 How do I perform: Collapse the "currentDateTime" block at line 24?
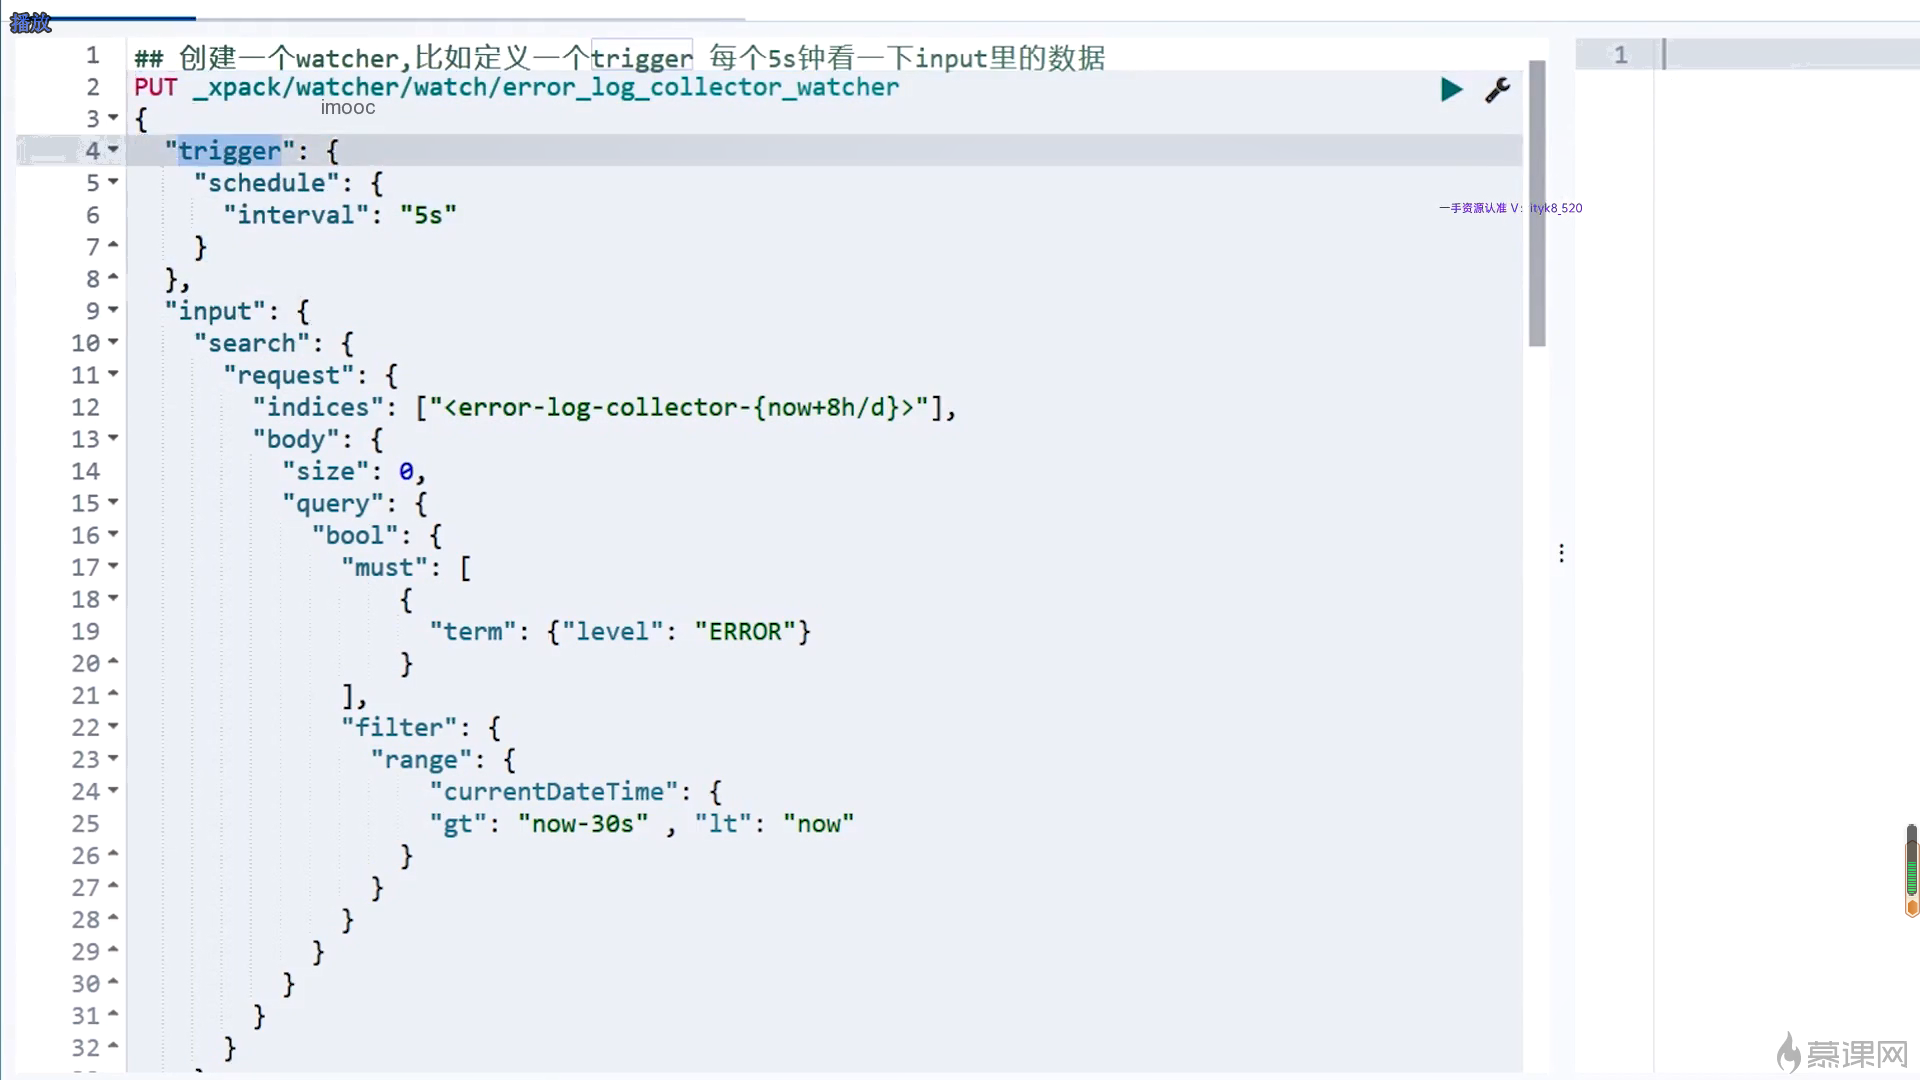tap(113, 790)
